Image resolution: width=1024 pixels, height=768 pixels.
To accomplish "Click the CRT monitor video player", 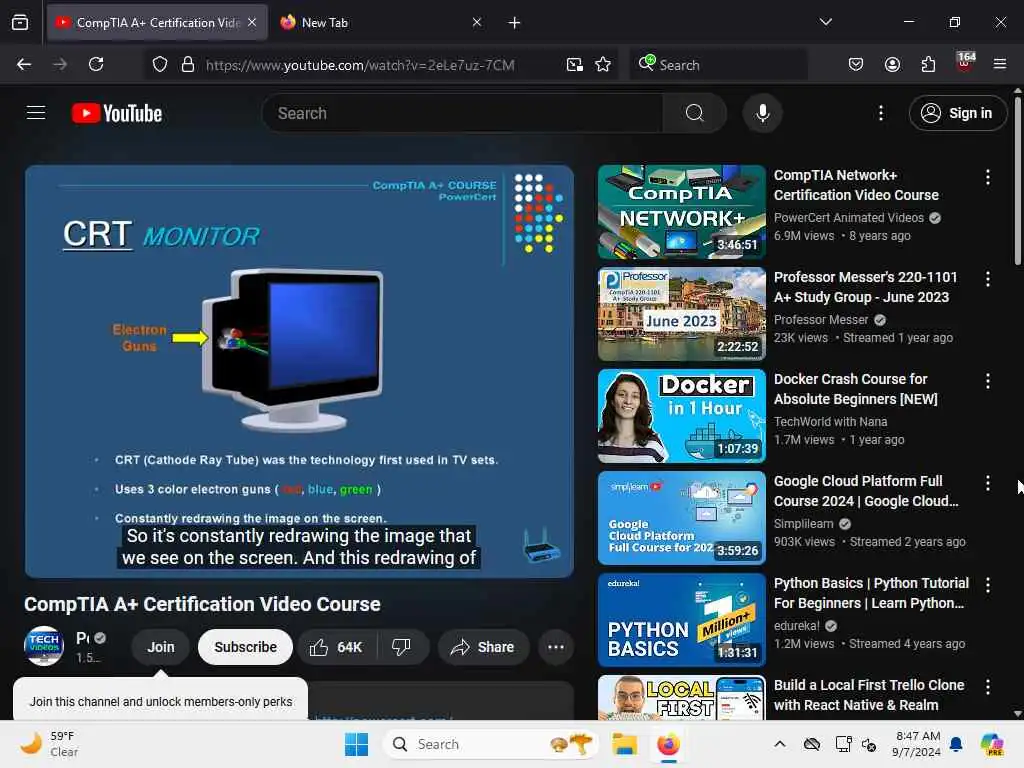I will coord(299,371).
